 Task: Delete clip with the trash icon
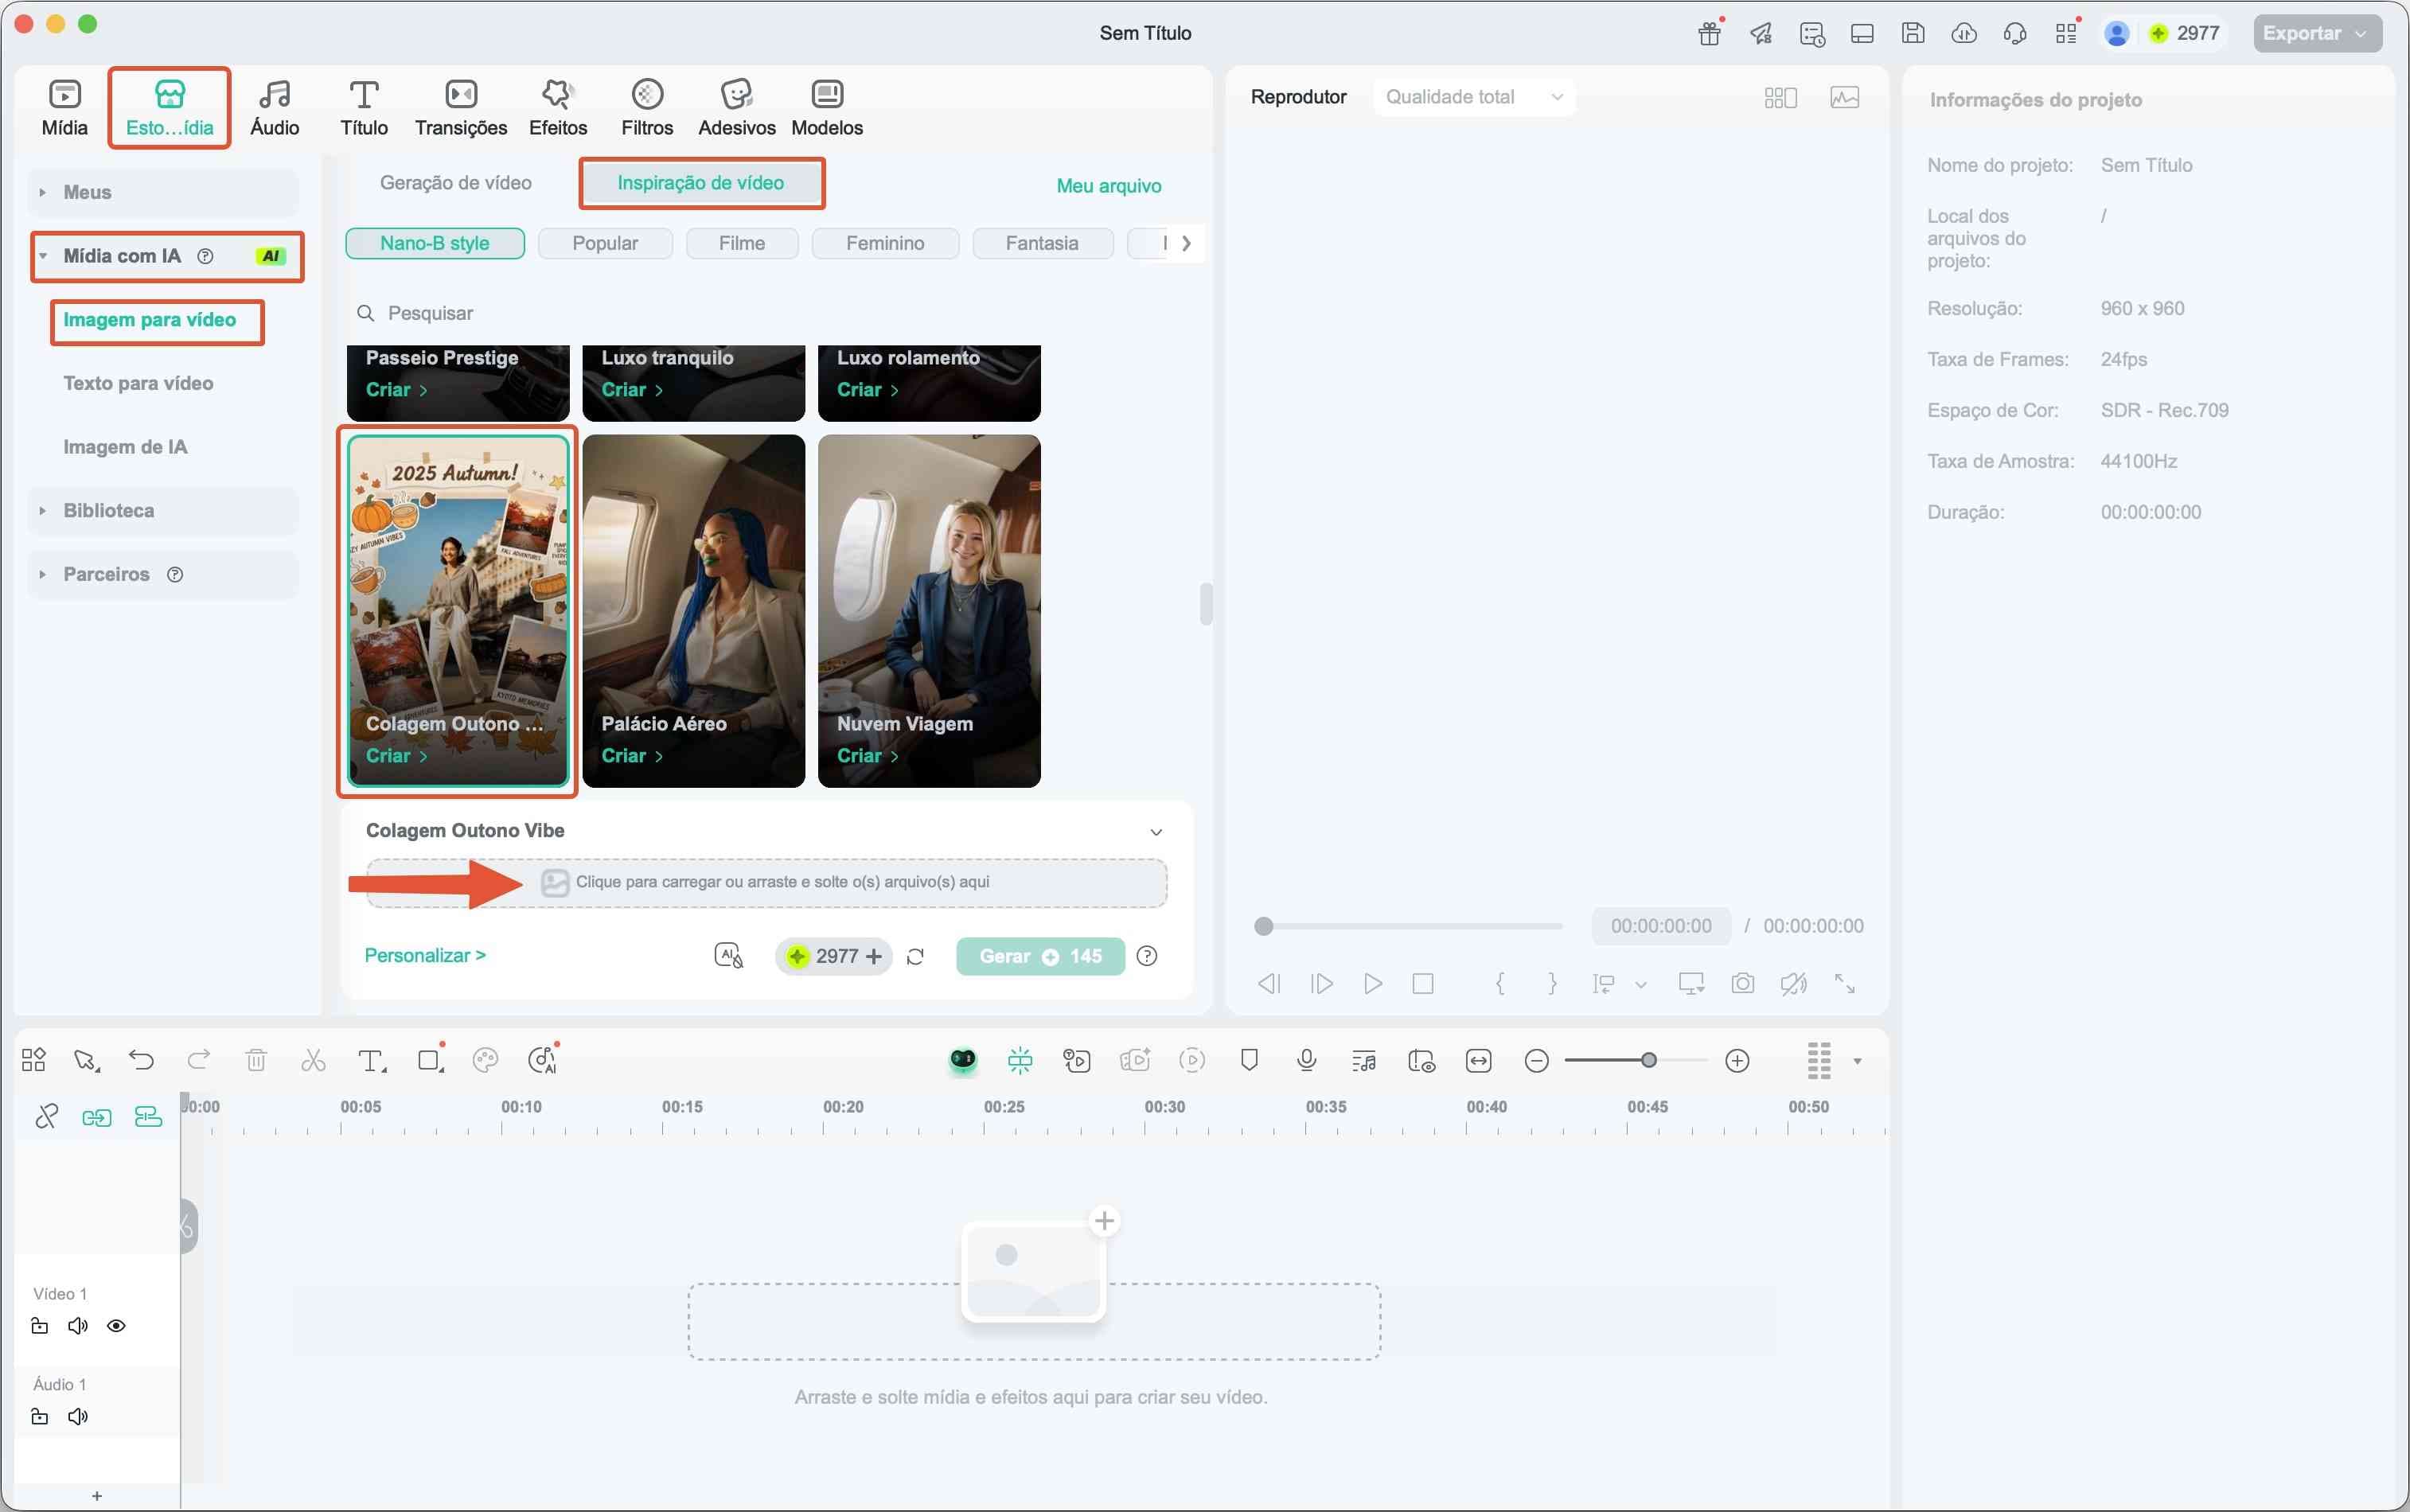[x=256, y=1059]
